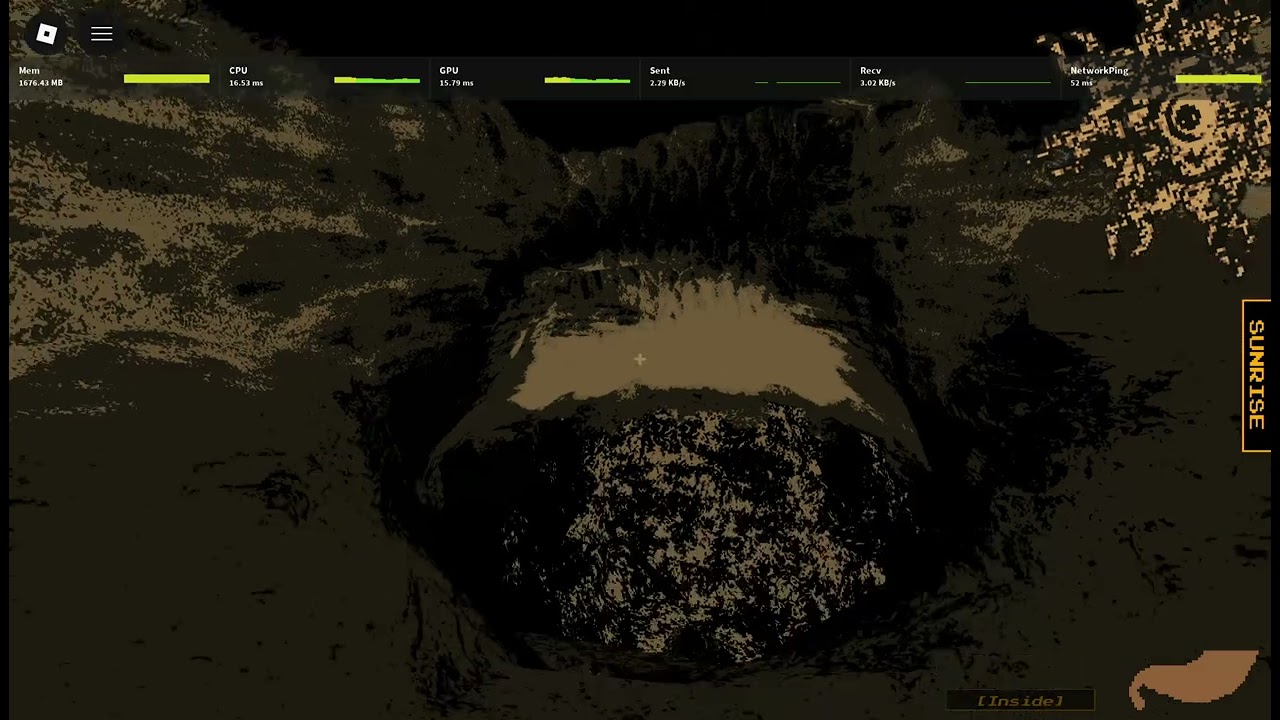The image size is (1280, 720).
Task: Open the hamburger chat menu icon
Action: coord(101,34)
